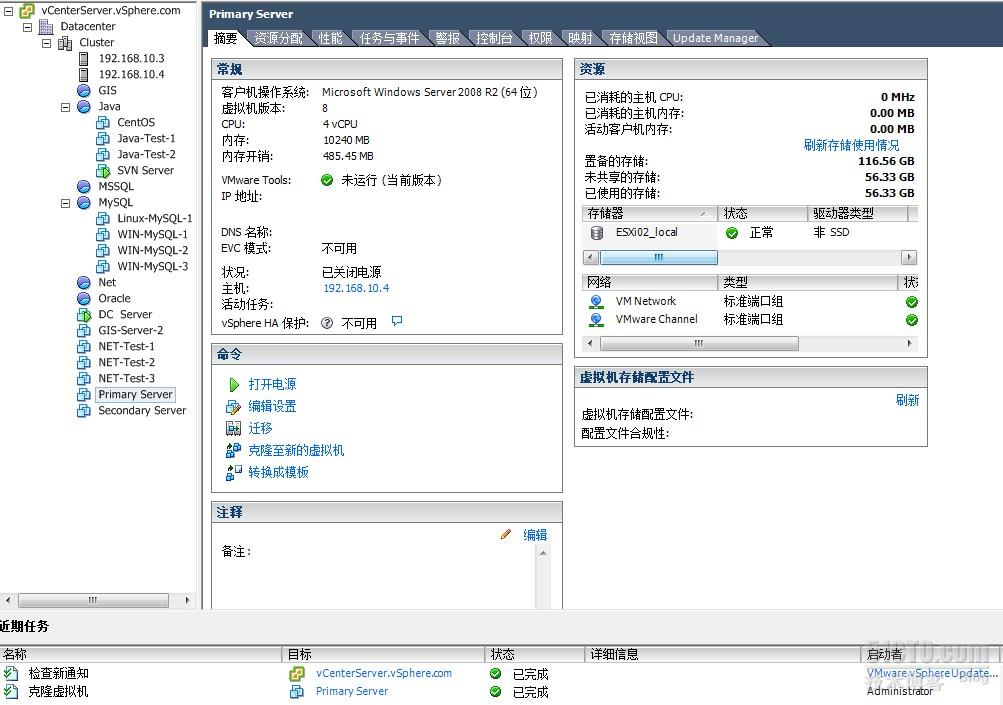Sort by the 存储器 column header
The image size is (1003, 705).
pos(649,213)
